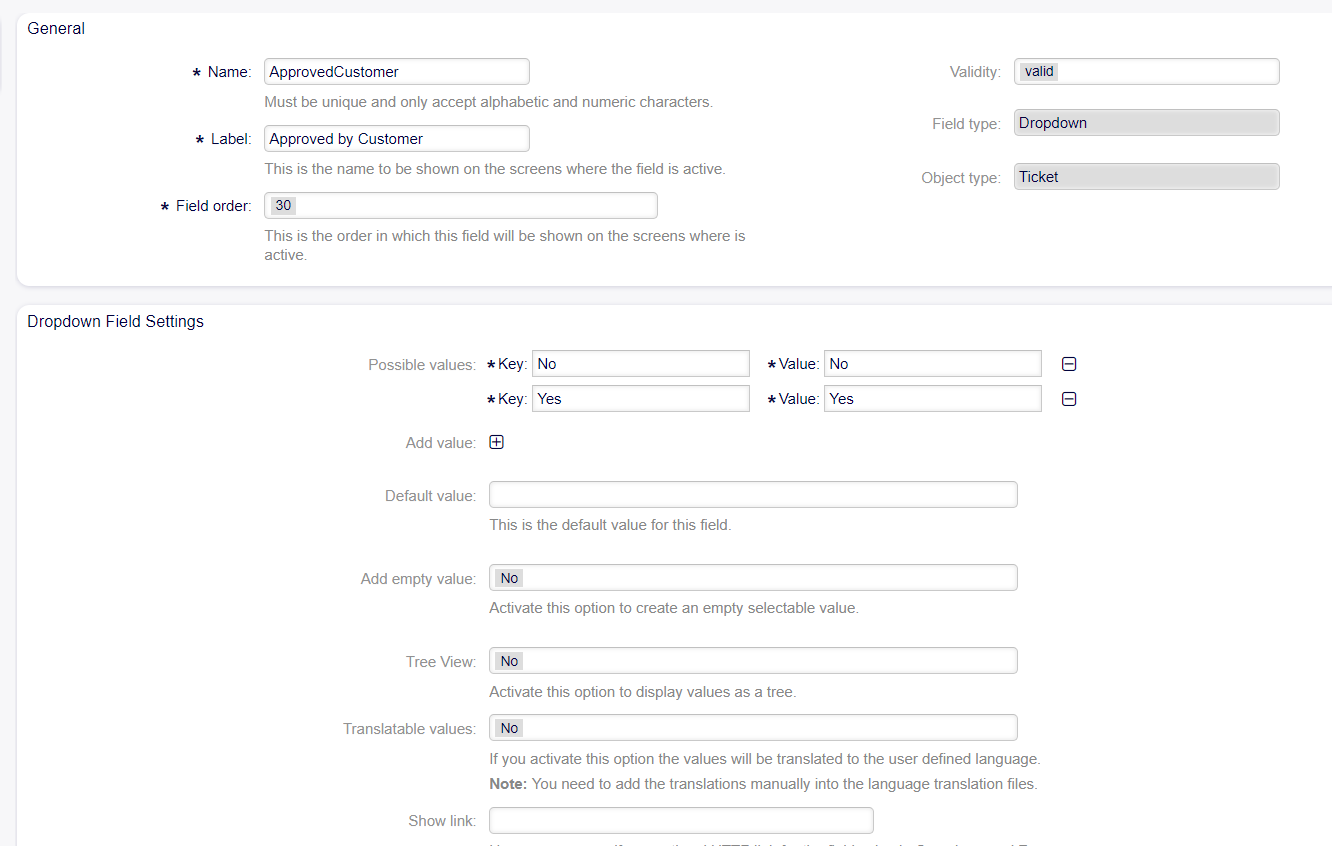Click the Object type box showing Ticket
1332x846 pixels.
point(1146,177)
